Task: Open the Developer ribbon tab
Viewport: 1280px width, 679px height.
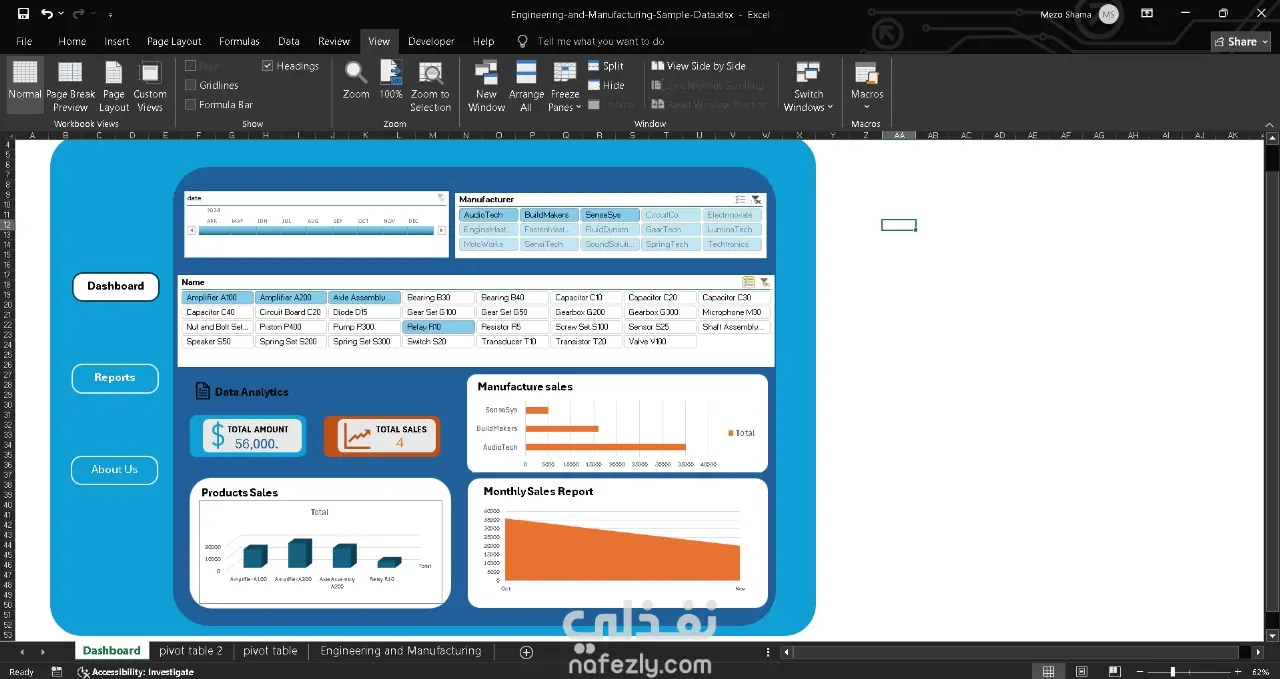Action: (431, 41)
